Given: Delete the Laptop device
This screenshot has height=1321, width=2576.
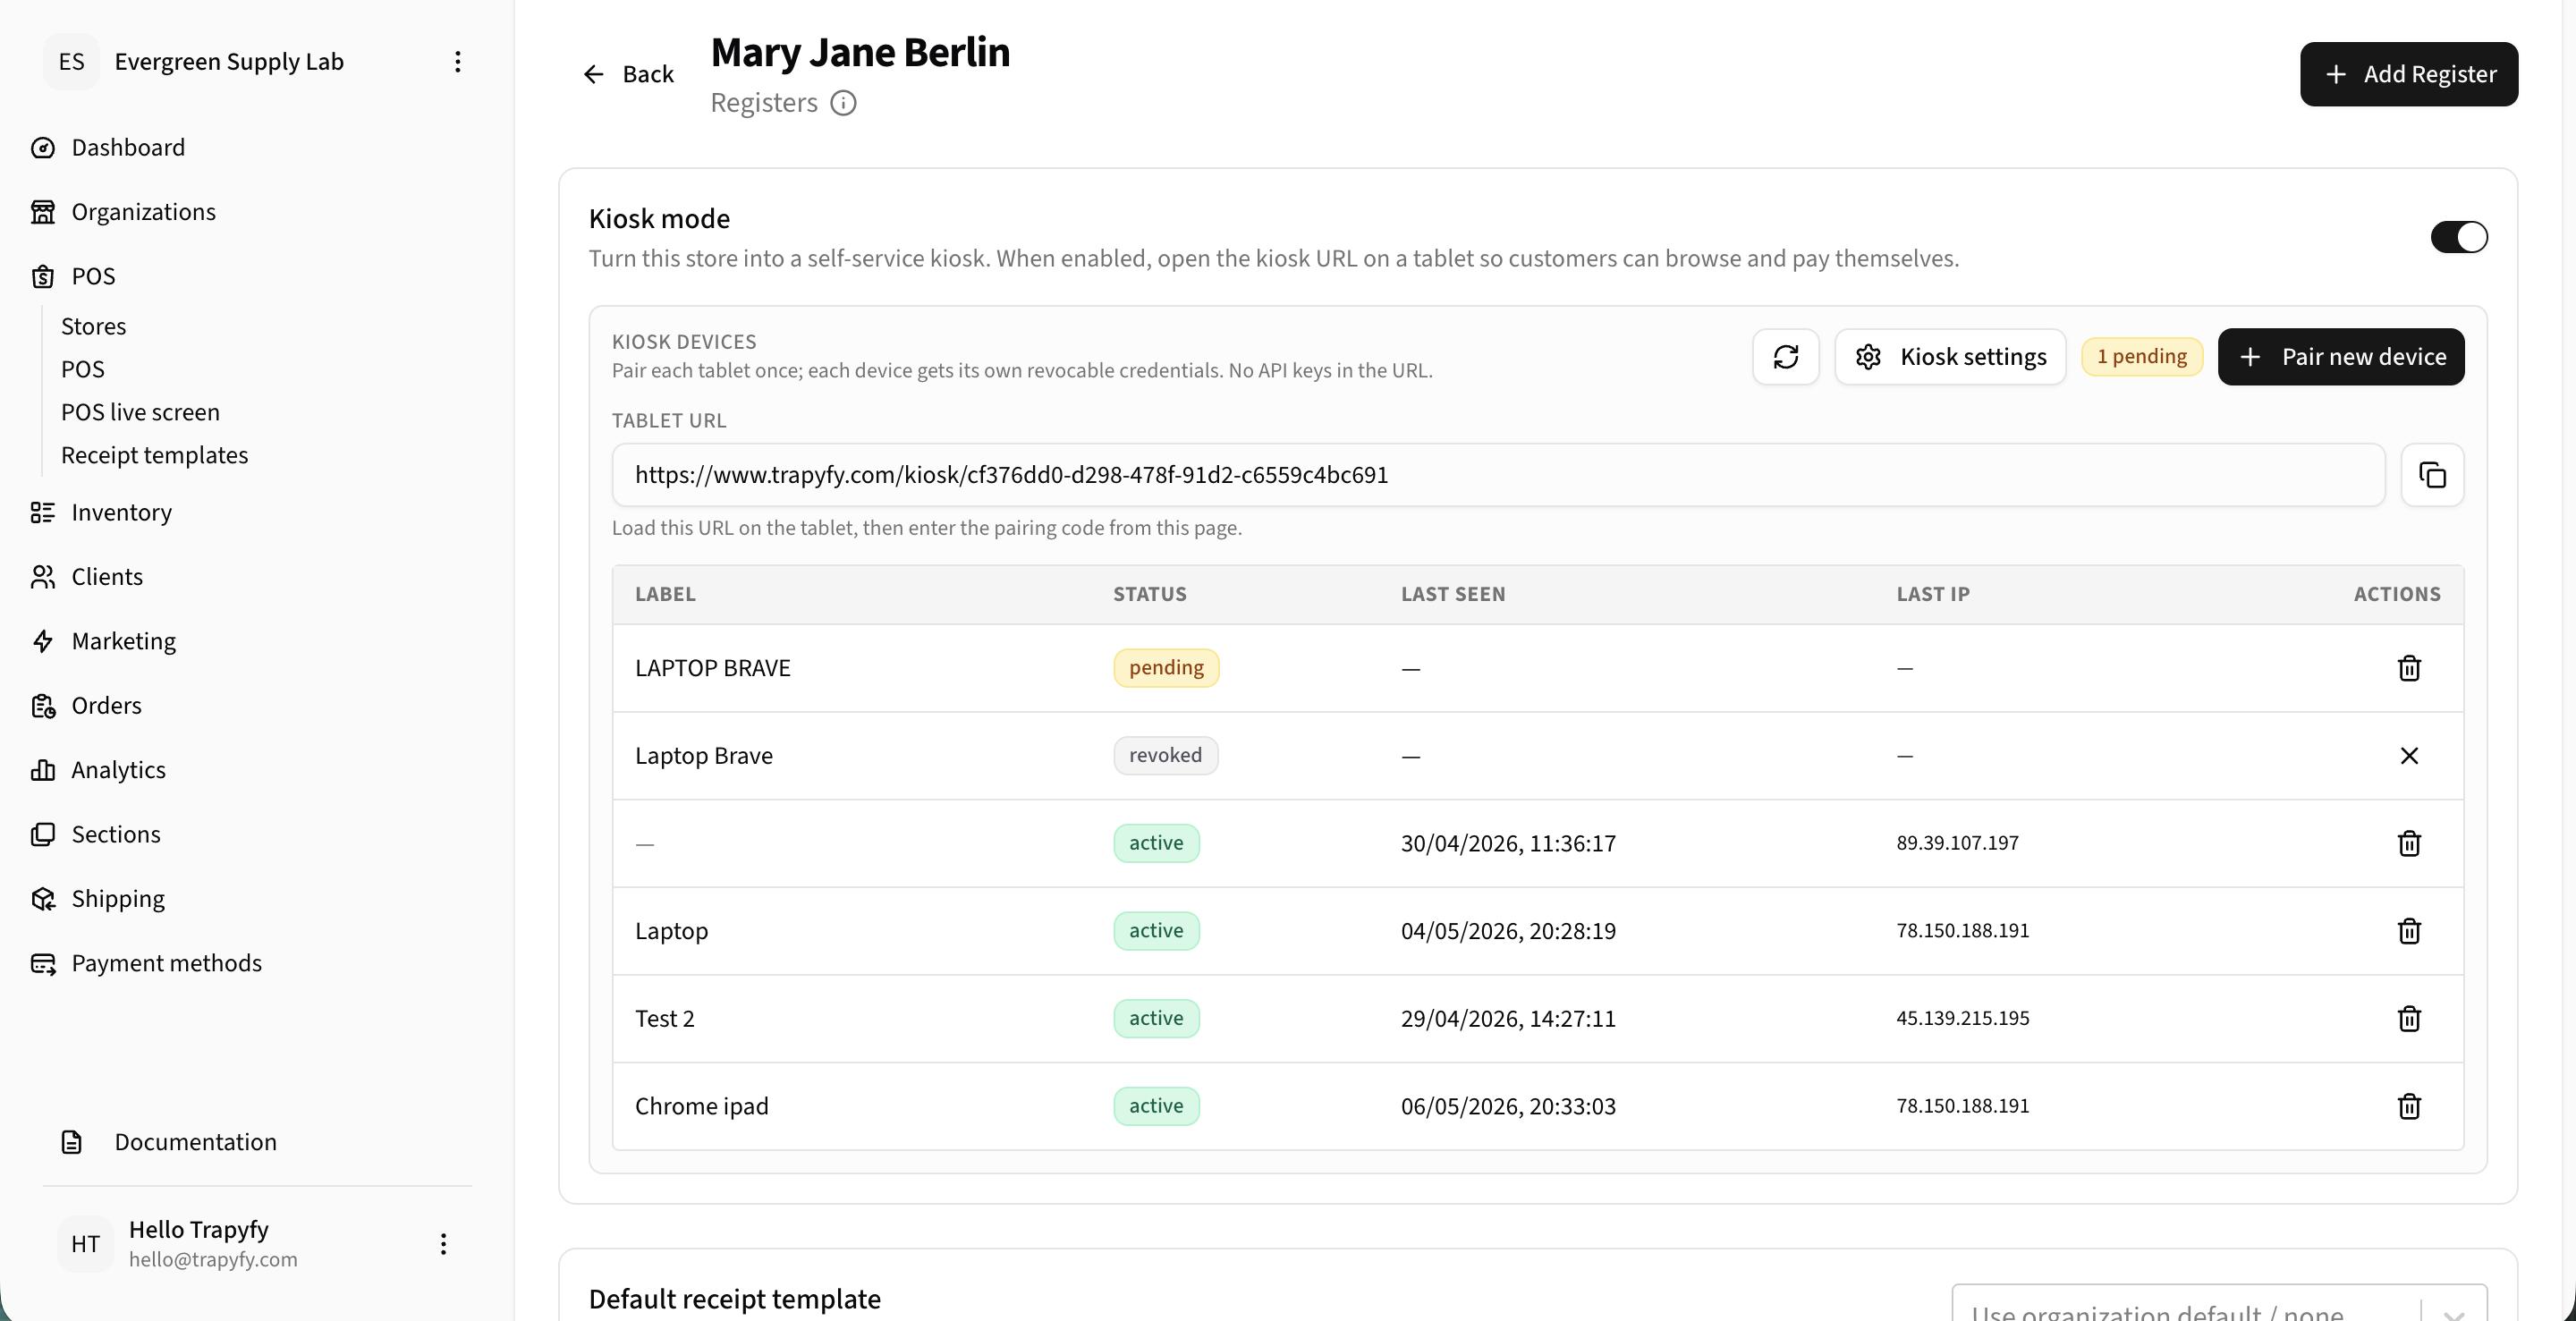Looking at the screenshot, I should click(x=2409, y=931).
